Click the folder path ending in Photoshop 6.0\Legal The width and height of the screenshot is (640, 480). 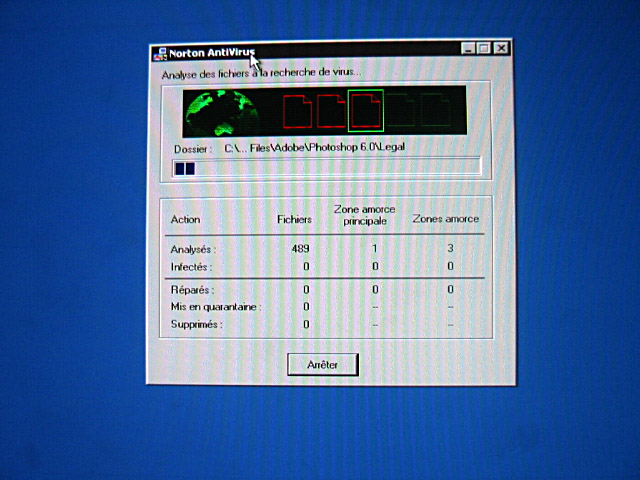315,147
